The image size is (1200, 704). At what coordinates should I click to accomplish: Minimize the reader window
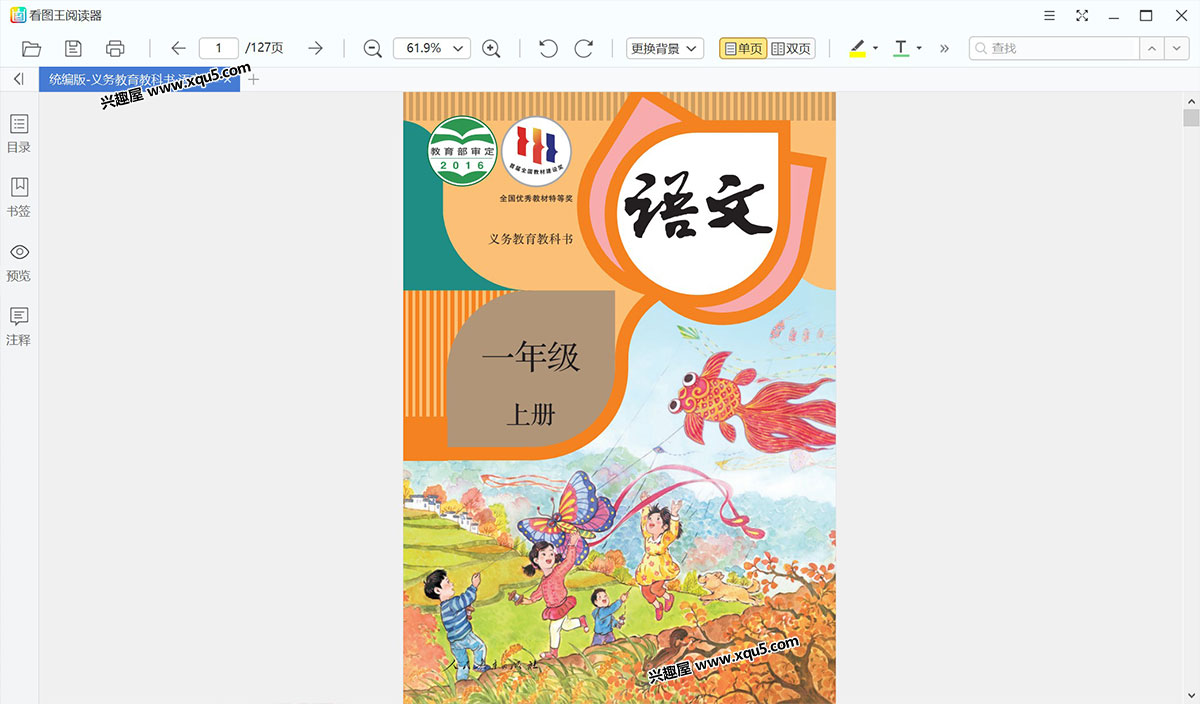[x=1114, y=15]
